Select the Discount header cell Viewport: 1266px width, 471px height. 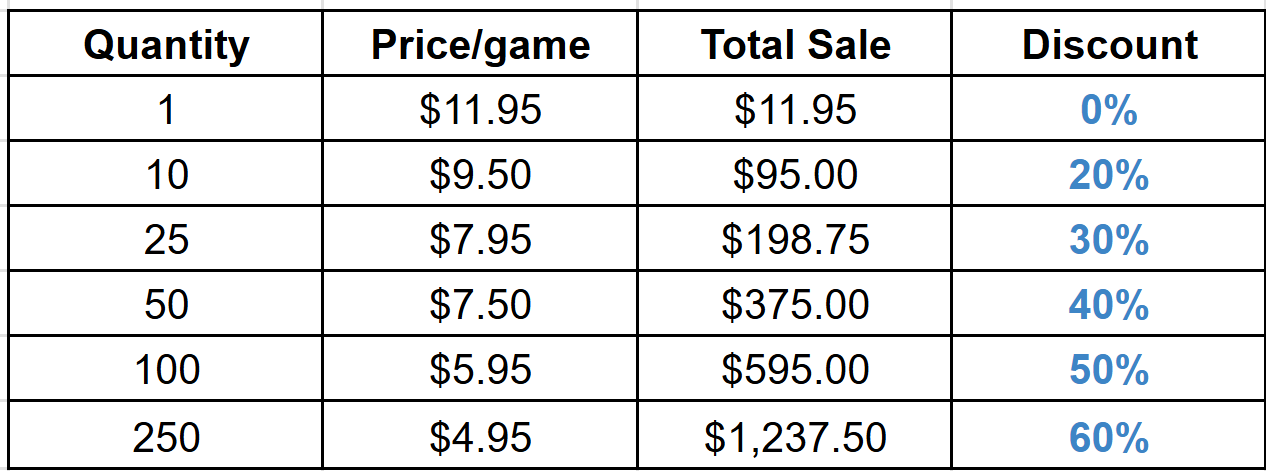pyautogui.click(x=1109, y=45)
